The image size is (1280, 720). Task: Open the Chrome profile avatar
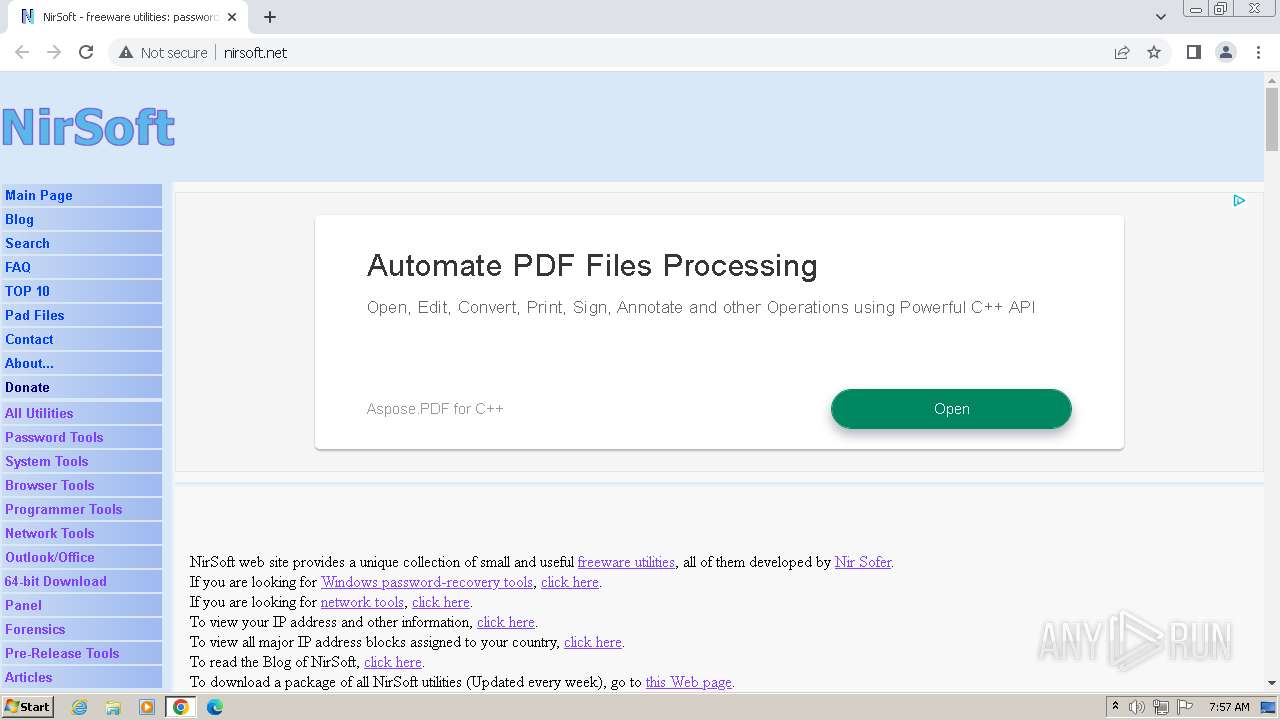[x=1226, y=52]
